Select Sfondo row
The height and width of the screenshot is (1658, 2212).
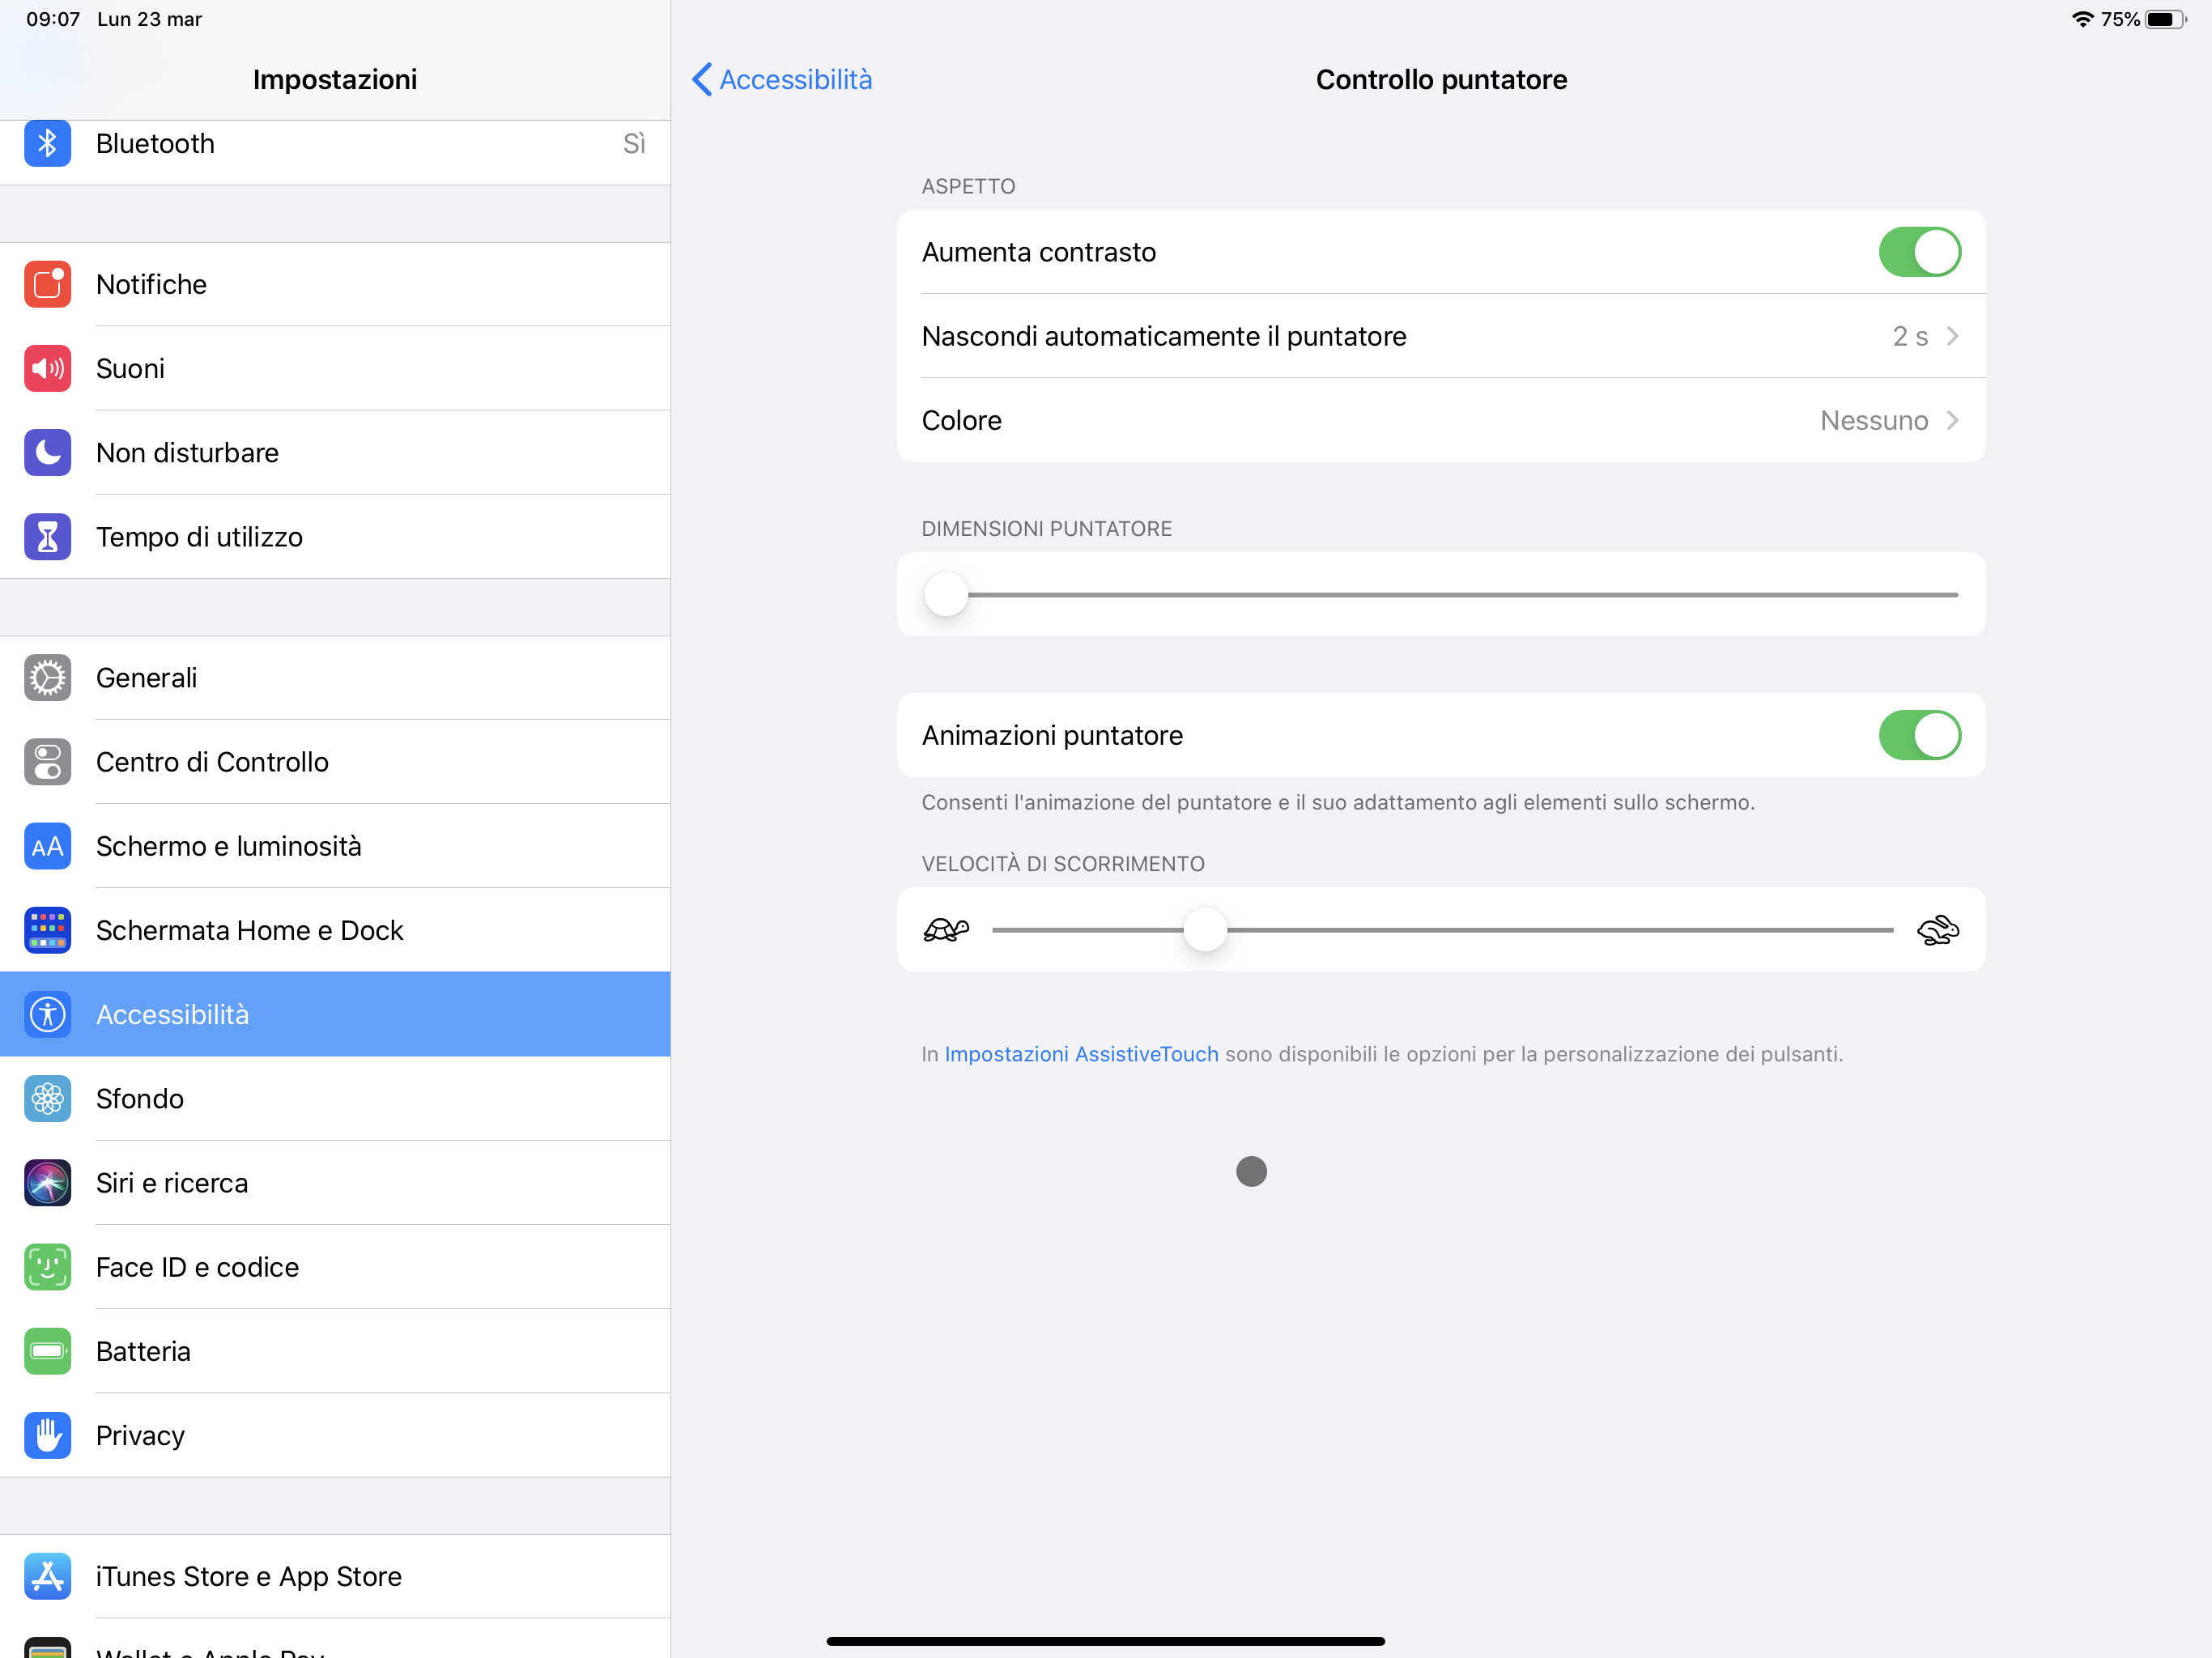pos(335,1099)
